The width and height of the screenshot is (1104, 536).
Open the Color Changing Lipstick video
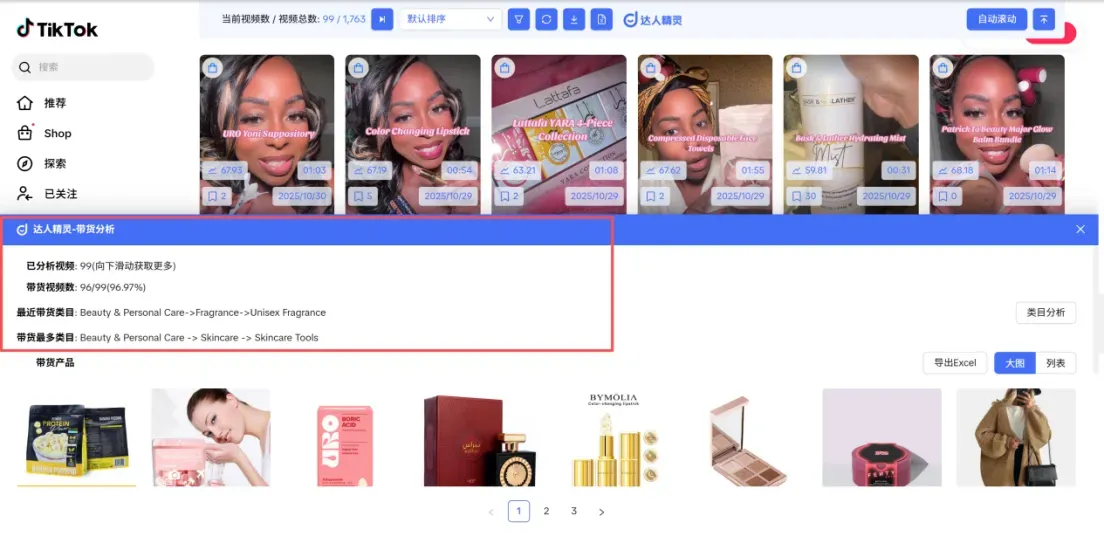tap(413, 134)
